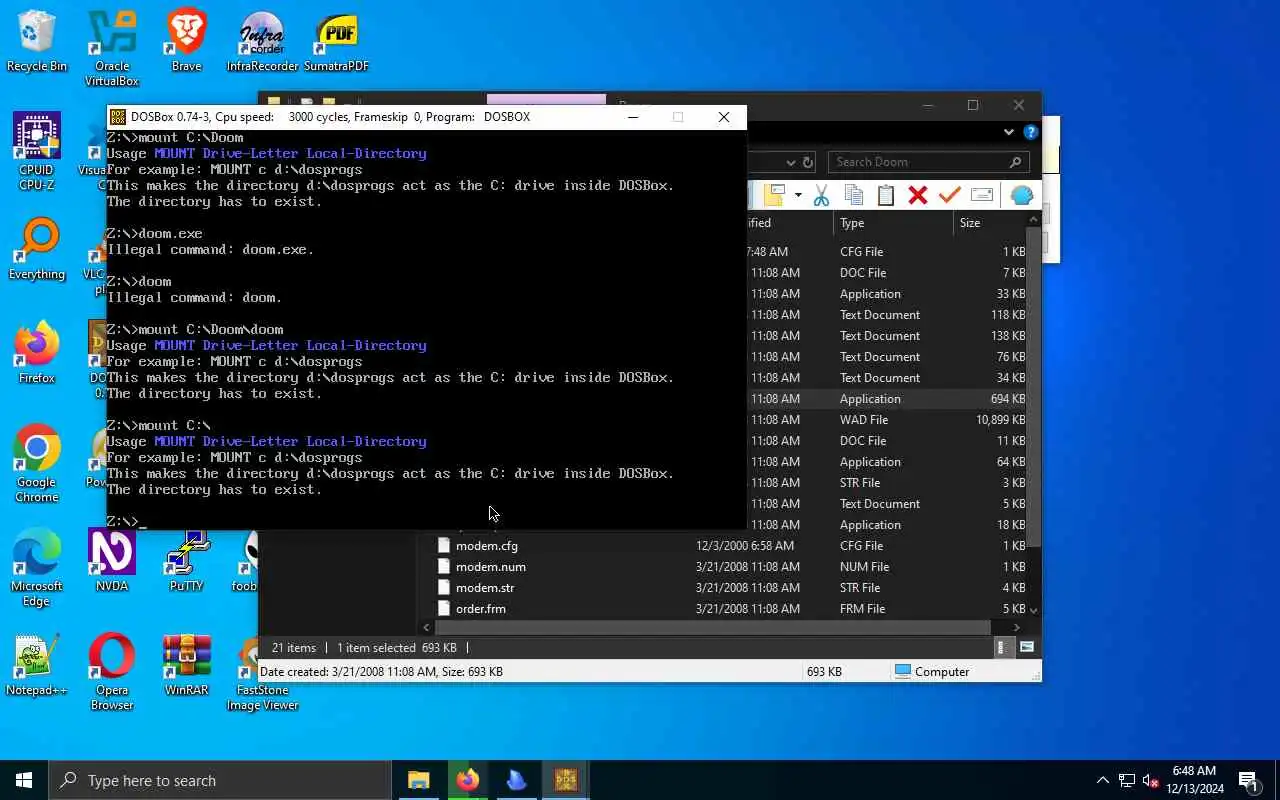The height and width of the screenshot is (800, 1280).
Task: Open Google Chrome desktop icon
Action: 37,464
